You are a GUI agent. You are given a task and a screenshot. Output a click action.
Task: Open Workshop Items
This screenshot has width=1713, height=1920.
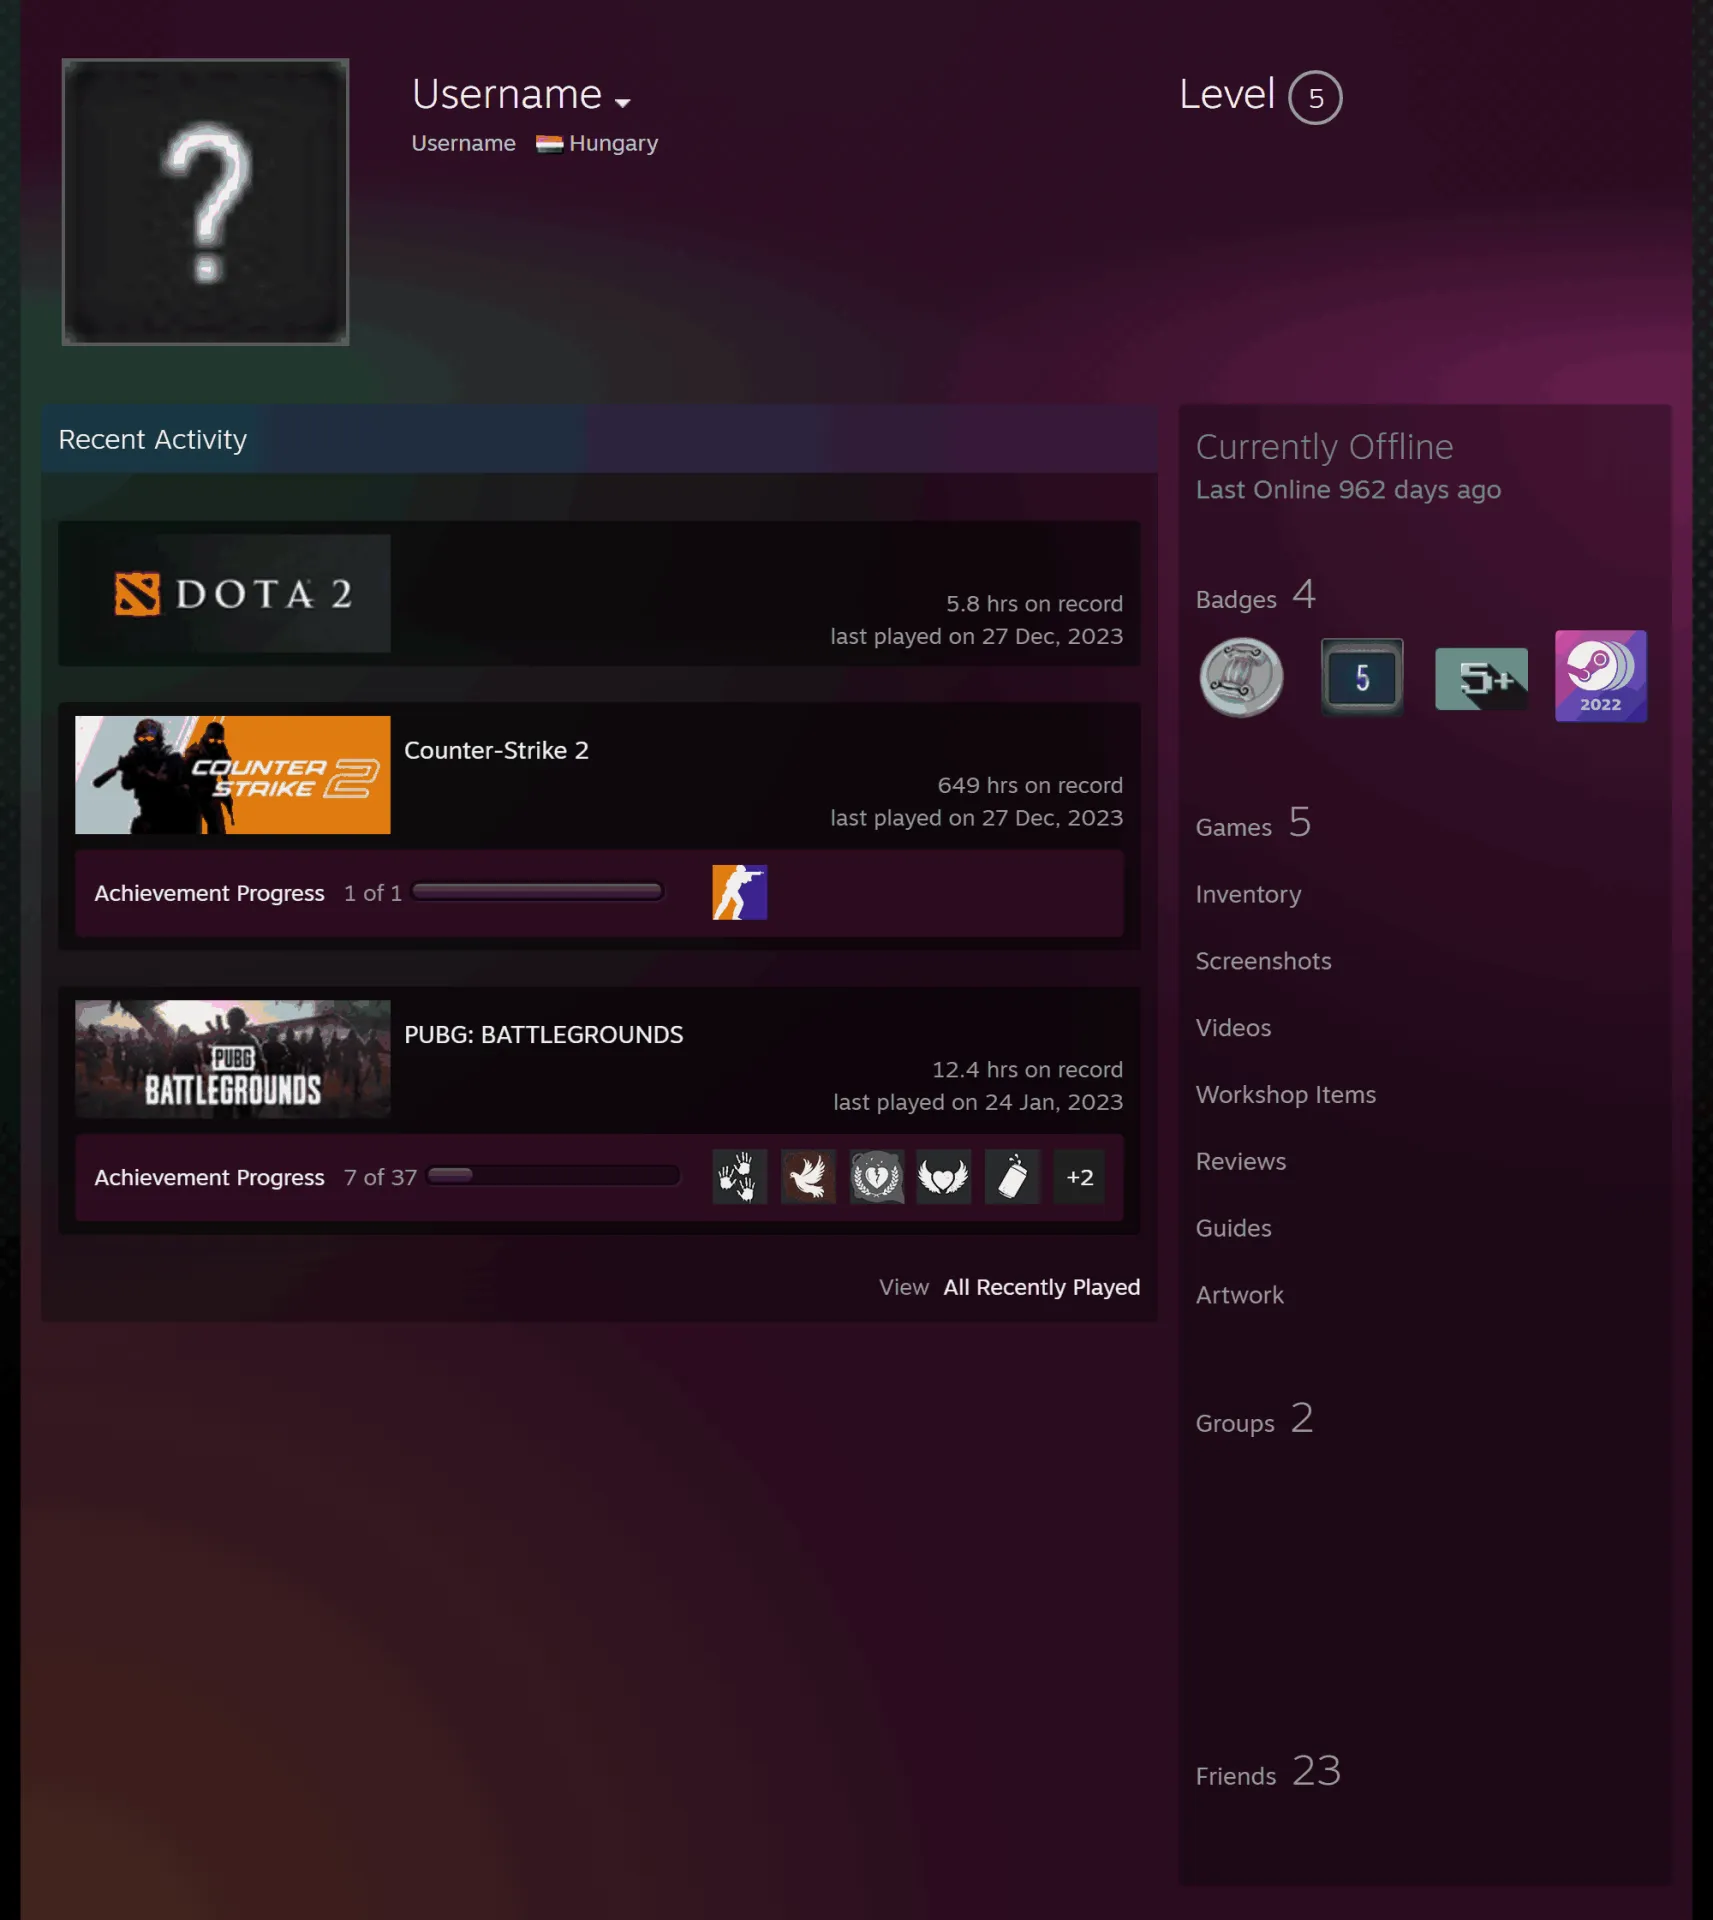[x=1286, y=1095]
